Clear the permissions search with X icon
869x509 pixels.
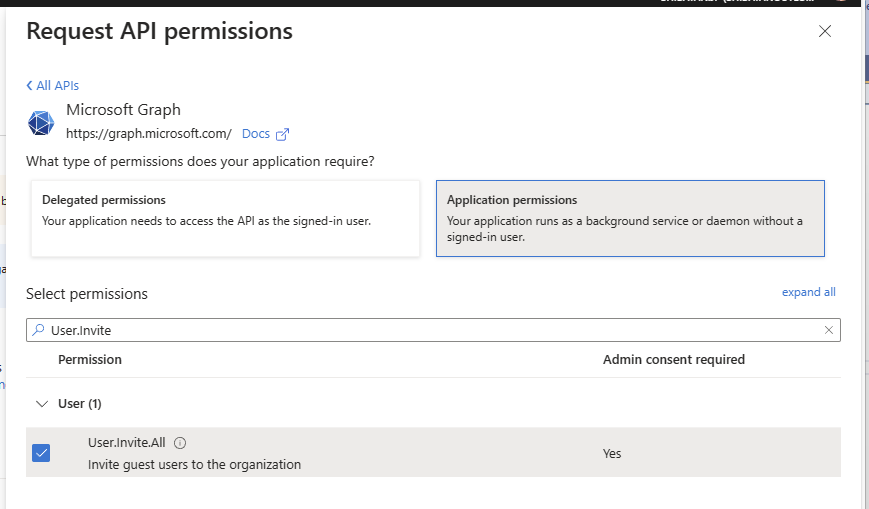[829, 330]
